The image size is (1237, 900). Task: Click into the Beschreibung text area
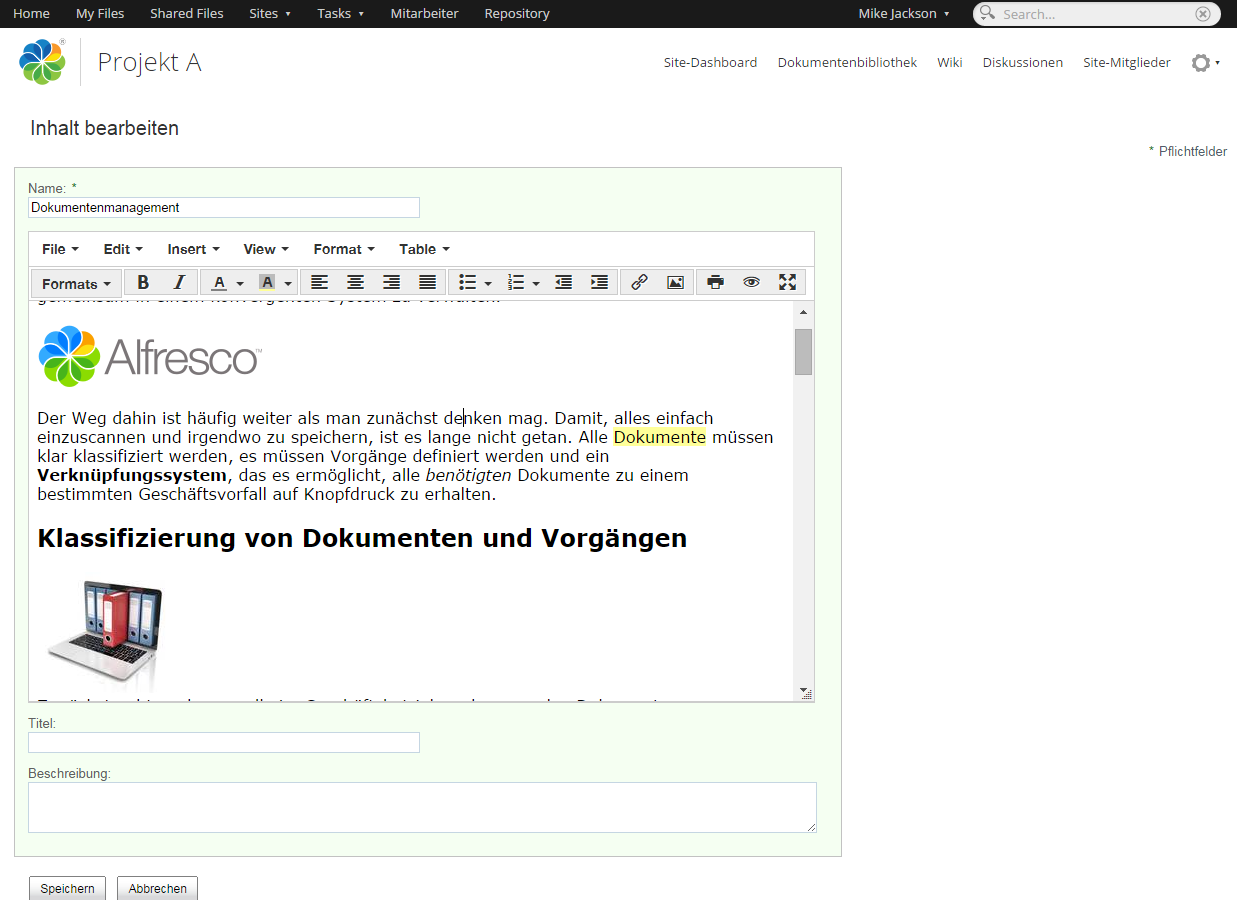[x=422, y=807]
